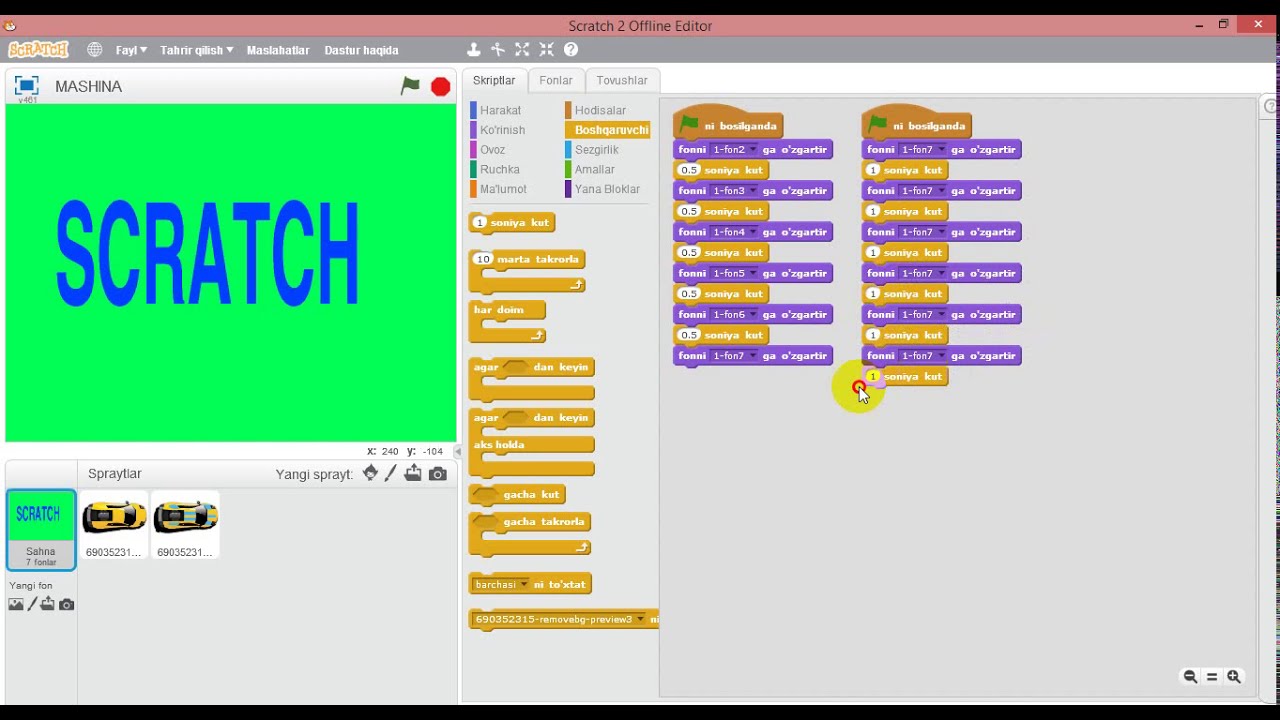The width and height of the screenshot is (1280, 720).
Task: Edit the 10 in 'marta takrorla' block
Action: click(484, 259)
